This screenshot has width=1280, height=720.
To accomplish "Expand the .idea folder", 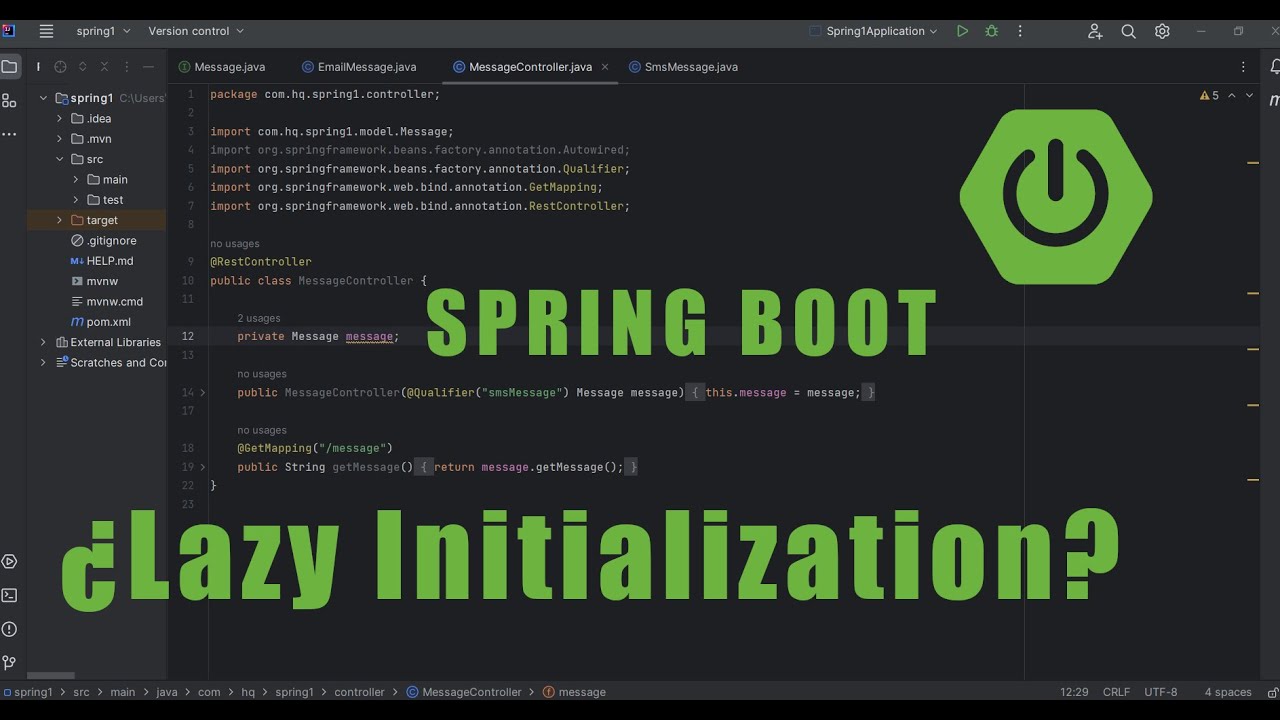I will click(x=59, y=118).
